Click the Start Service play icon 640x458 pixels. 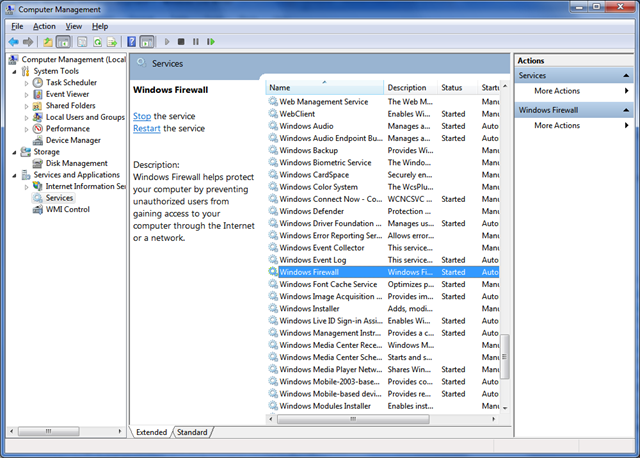[x=167, y=42]
